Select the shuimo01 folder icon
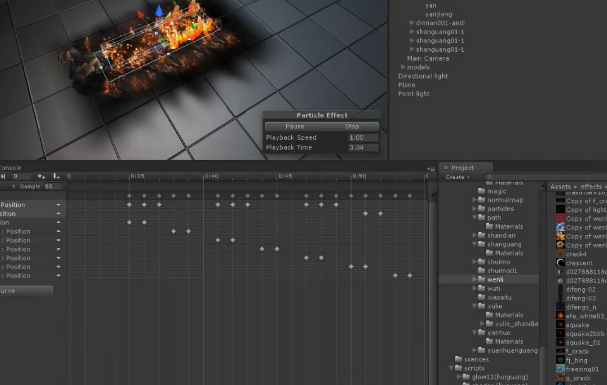 (482, 270)
